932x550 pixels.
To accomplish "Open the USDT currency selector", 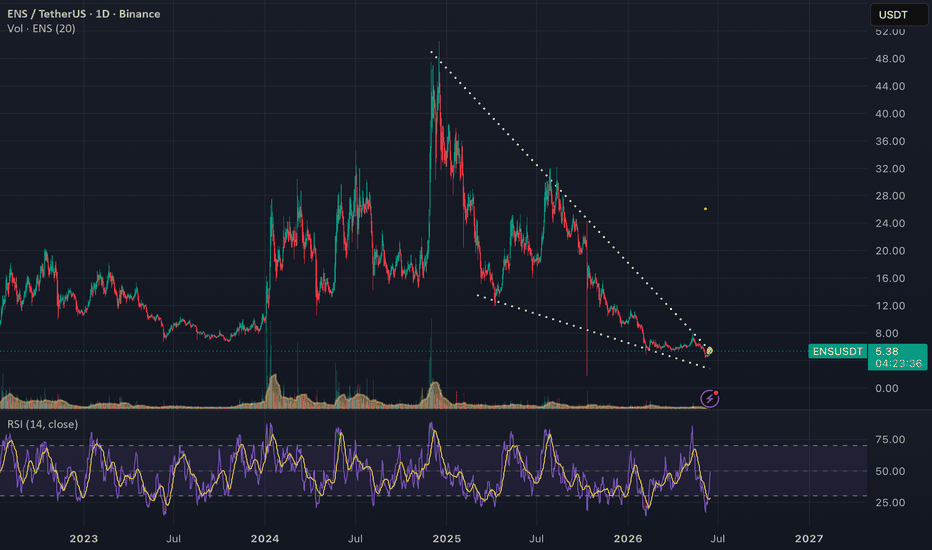I will [x=898, y=14].
